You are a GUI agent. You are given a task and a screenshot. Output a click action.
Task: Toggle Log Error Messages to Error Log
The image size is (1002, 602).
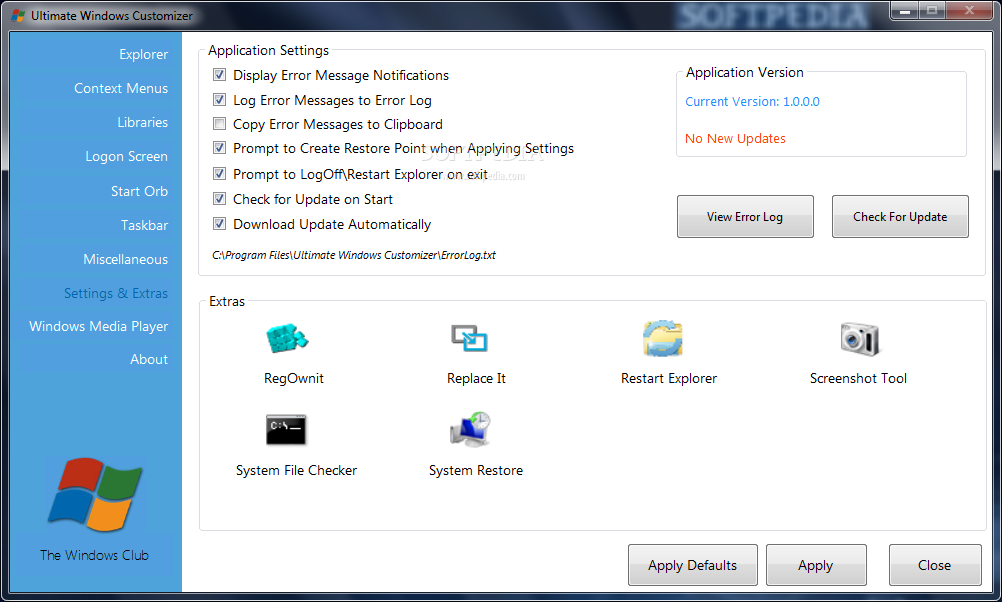(219, 100)
